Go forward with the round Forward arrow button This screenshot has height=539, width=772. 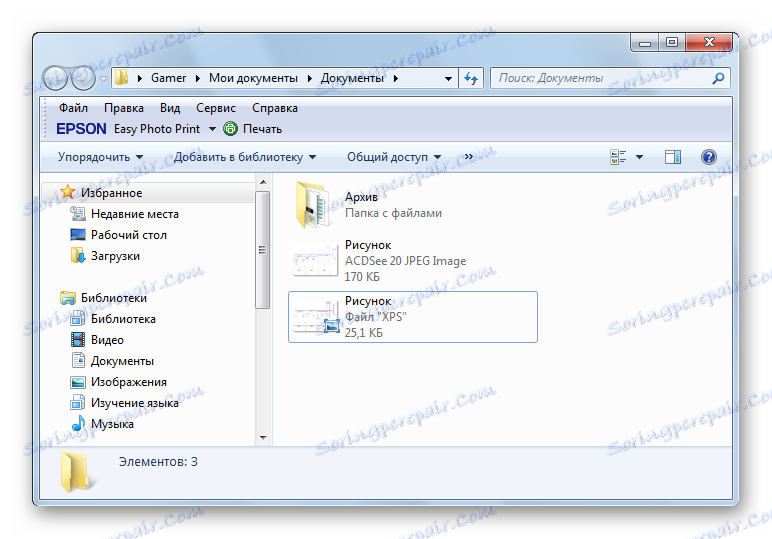click(x=84, y=78)
